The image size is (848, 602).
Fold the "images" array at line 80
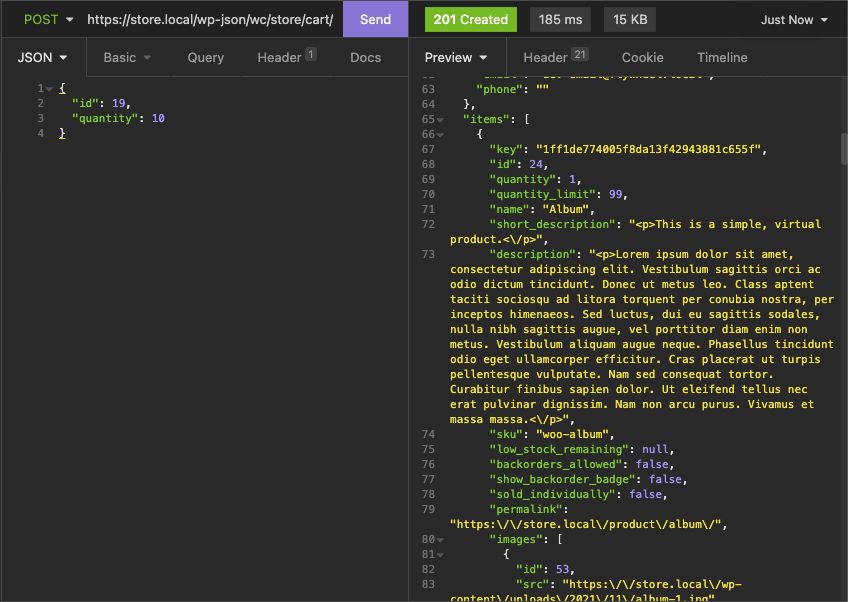click(x=442, y=539)
